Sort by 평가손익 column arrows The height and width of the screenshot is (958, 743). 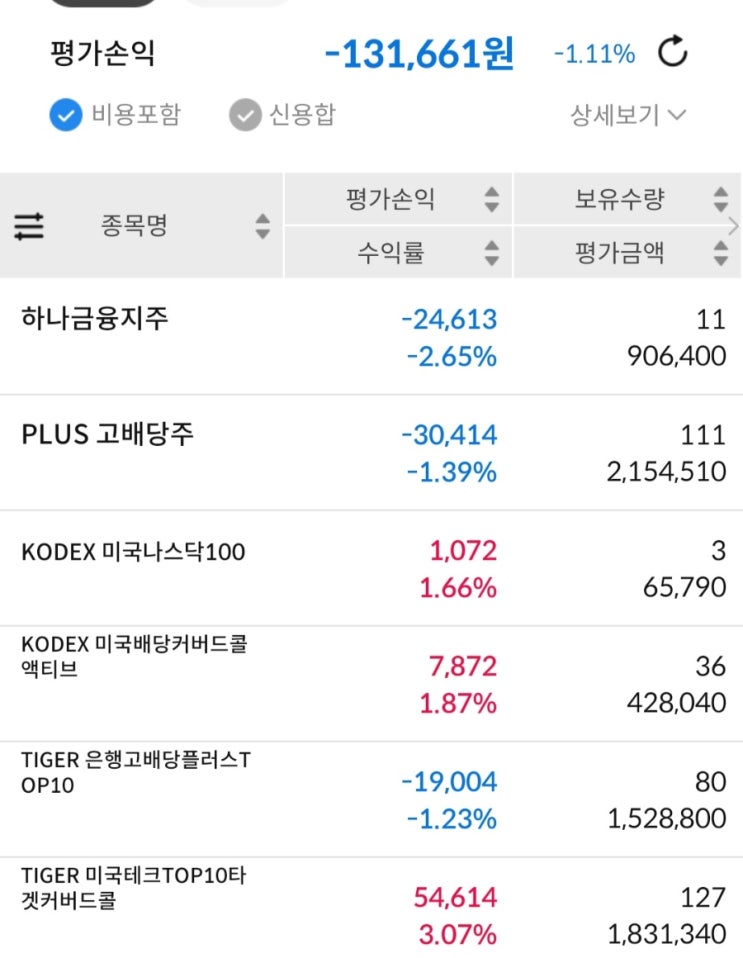point(491,200)
